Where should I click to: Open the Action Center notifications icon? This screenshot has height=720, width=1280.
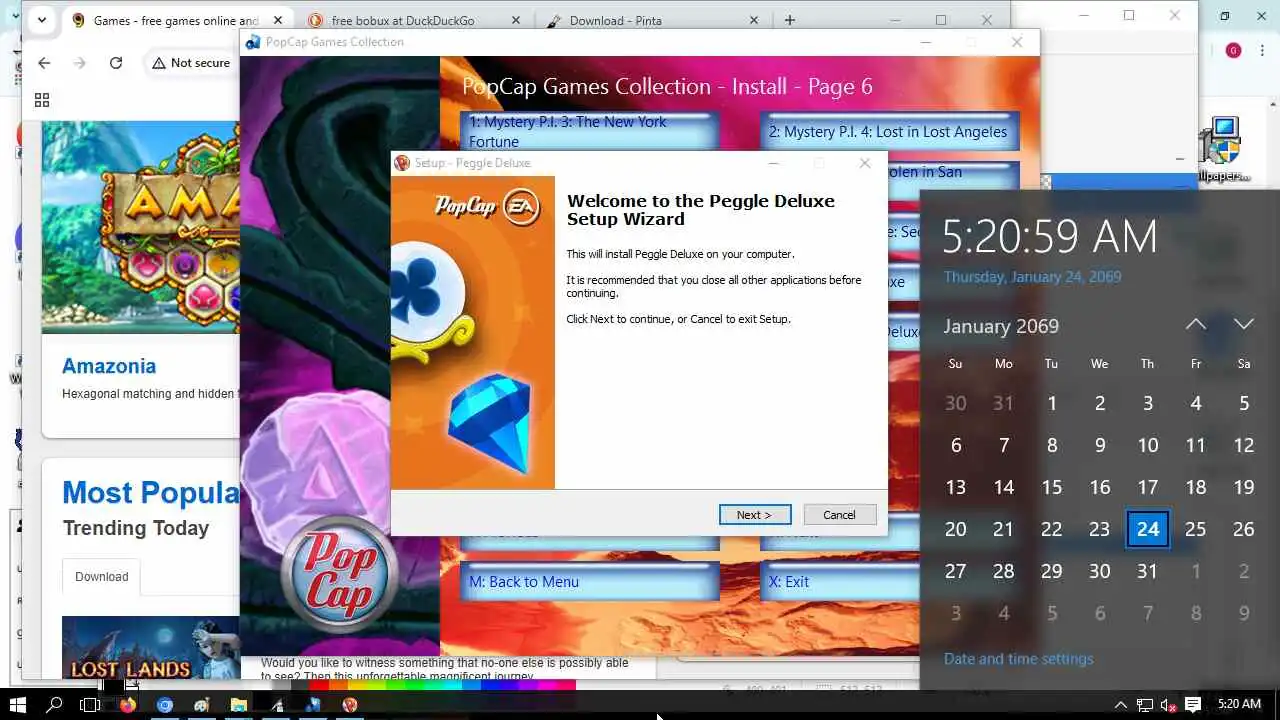point(1193,705)
